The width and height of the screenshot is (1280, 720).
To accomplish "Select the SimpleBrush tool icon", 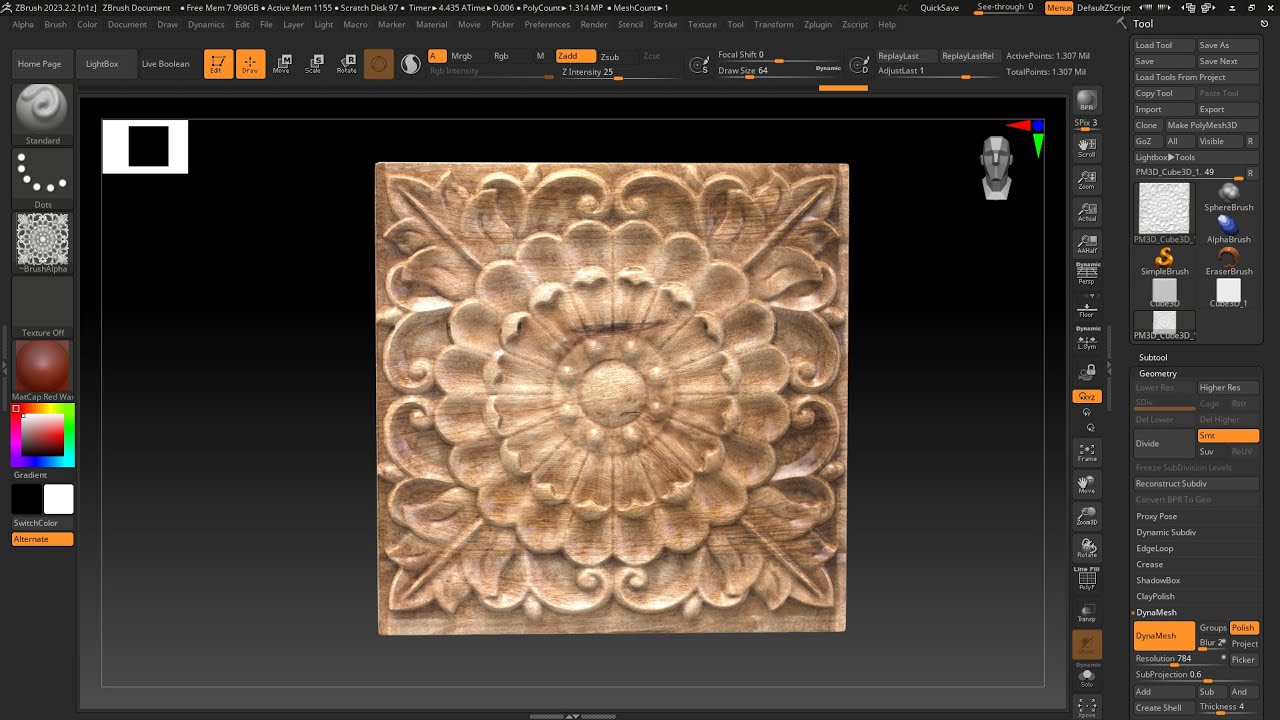I will tap(1164, 261).
